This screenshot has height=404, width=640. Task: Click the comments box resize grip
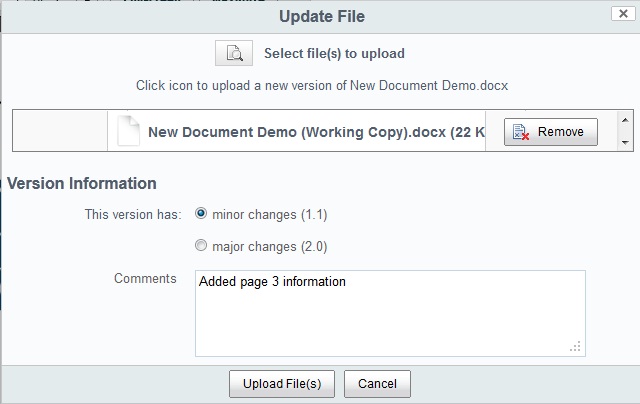click(x=575, y=346)
